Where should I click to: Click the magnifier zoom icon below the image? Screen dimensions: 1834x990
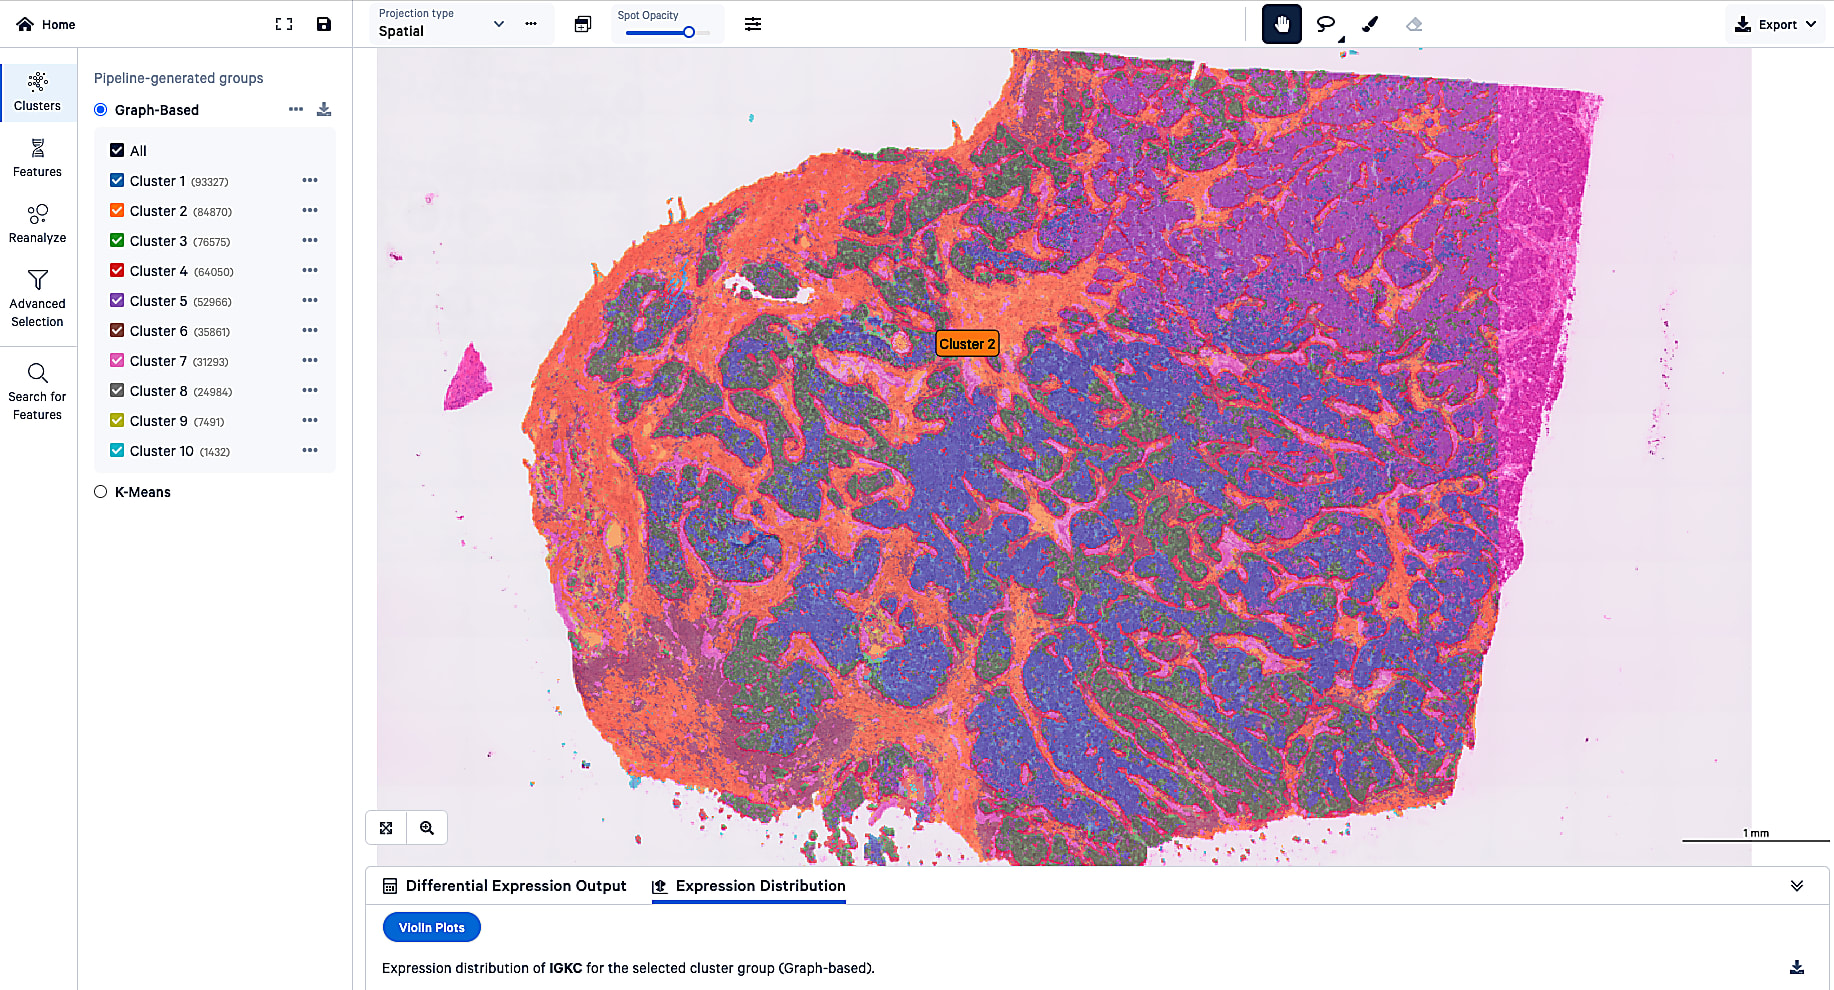(427, 827)
